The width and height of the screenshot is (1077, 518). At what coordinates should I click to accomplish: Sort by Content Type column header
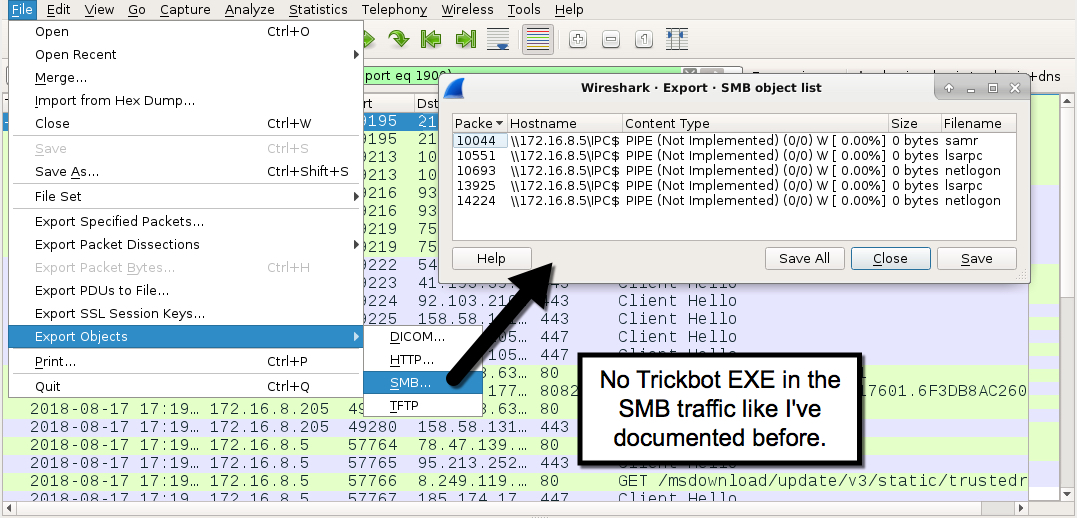pos(756,124)
